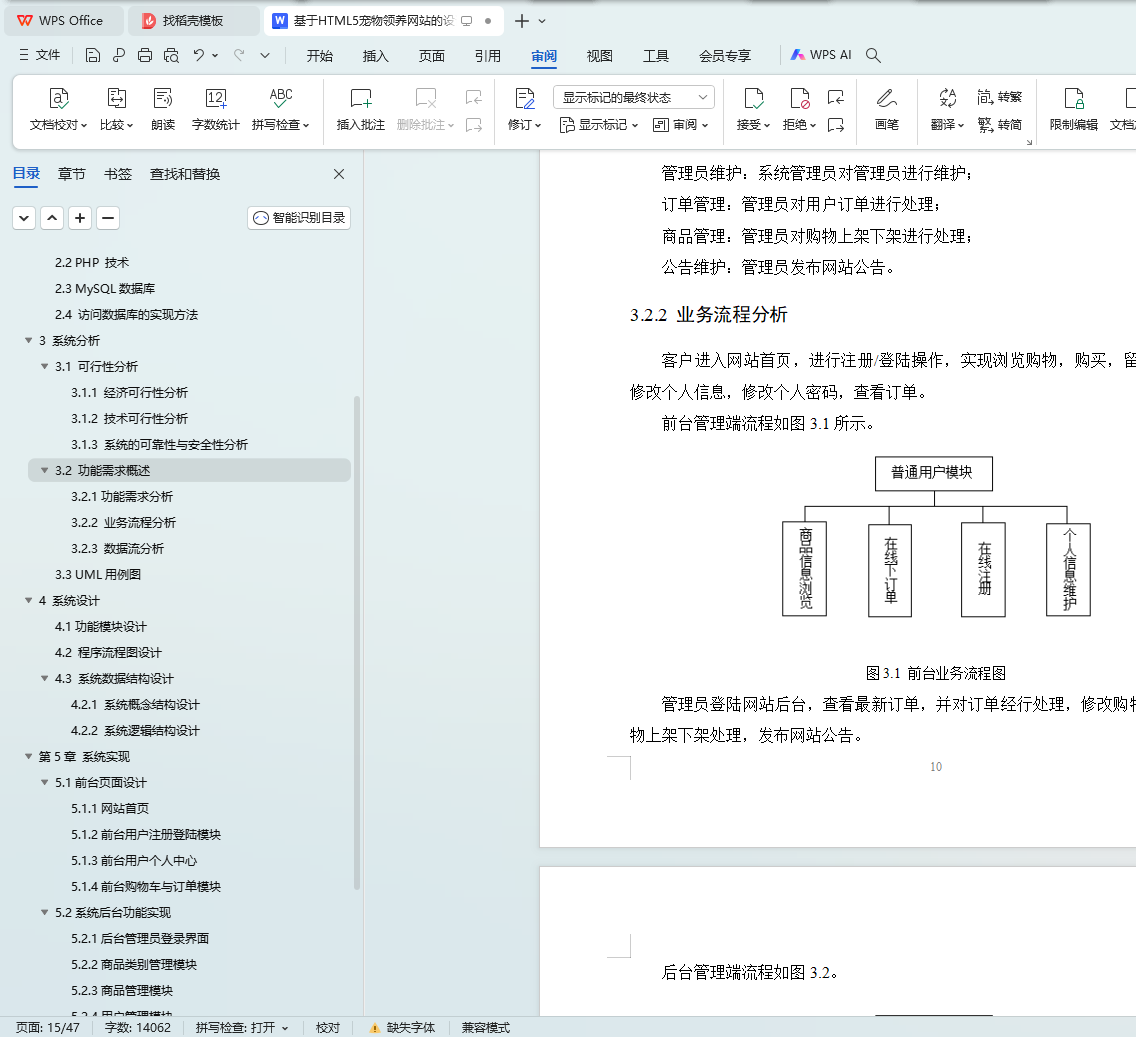
Task: Jump to 2.3 MySQL 数据库 heading
Action: point(105,288)
